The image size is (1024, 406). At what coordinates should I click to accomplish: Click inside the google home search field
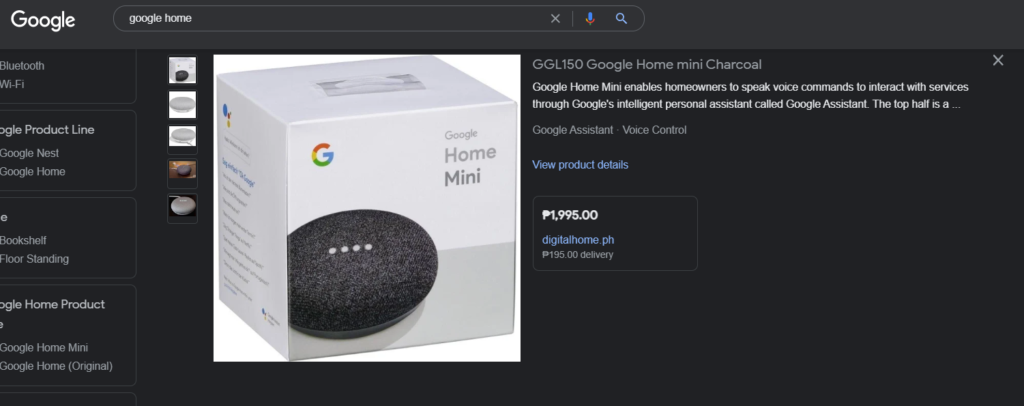click(x=333, y=18)
